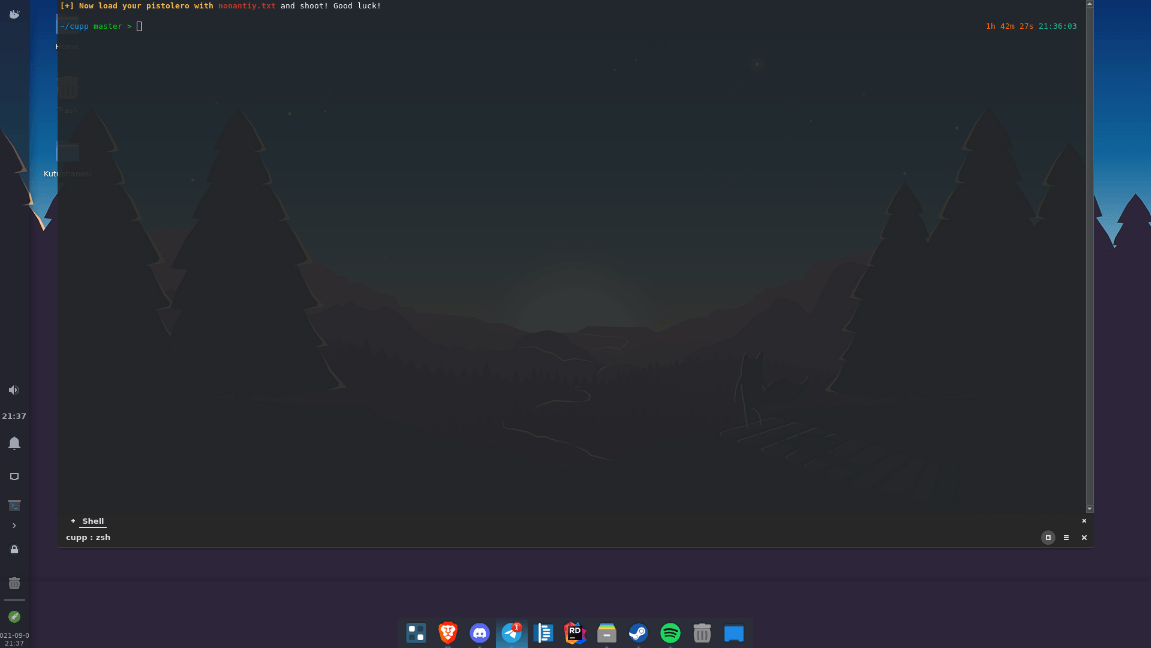Open Telegram with one unread badge
Screen dimensions: 1151x648
click(512, 633)
